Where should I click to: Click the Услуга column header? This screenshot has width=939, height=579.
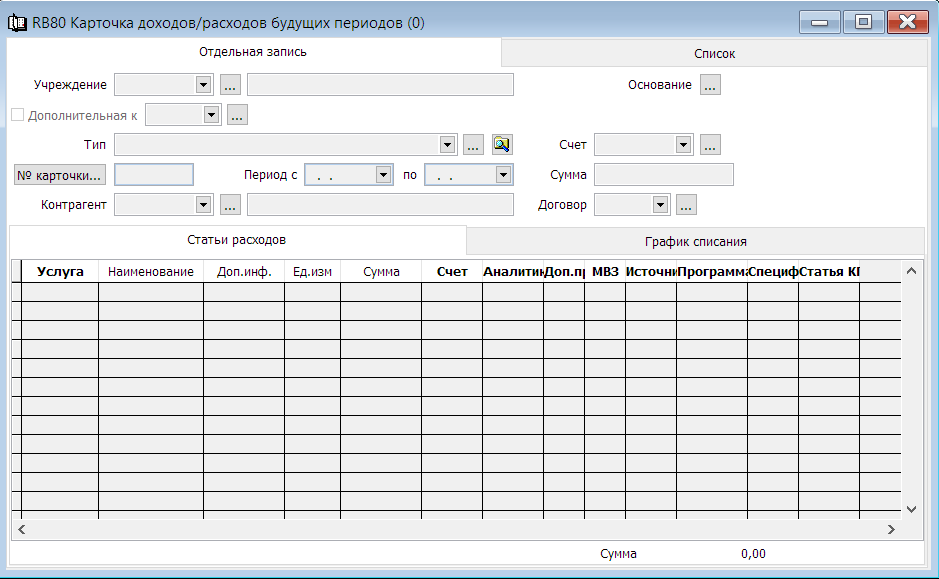(x=60, y=272)
